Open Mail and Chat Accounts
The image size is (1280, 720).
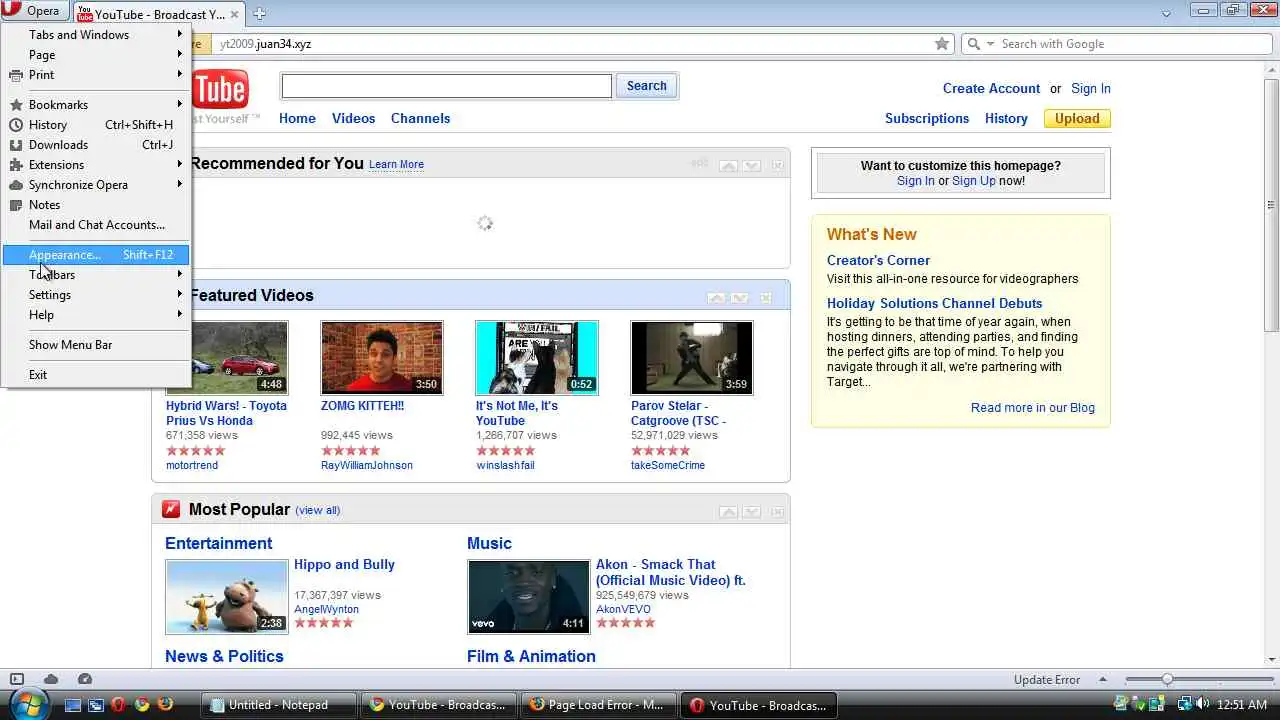(96, 225)
